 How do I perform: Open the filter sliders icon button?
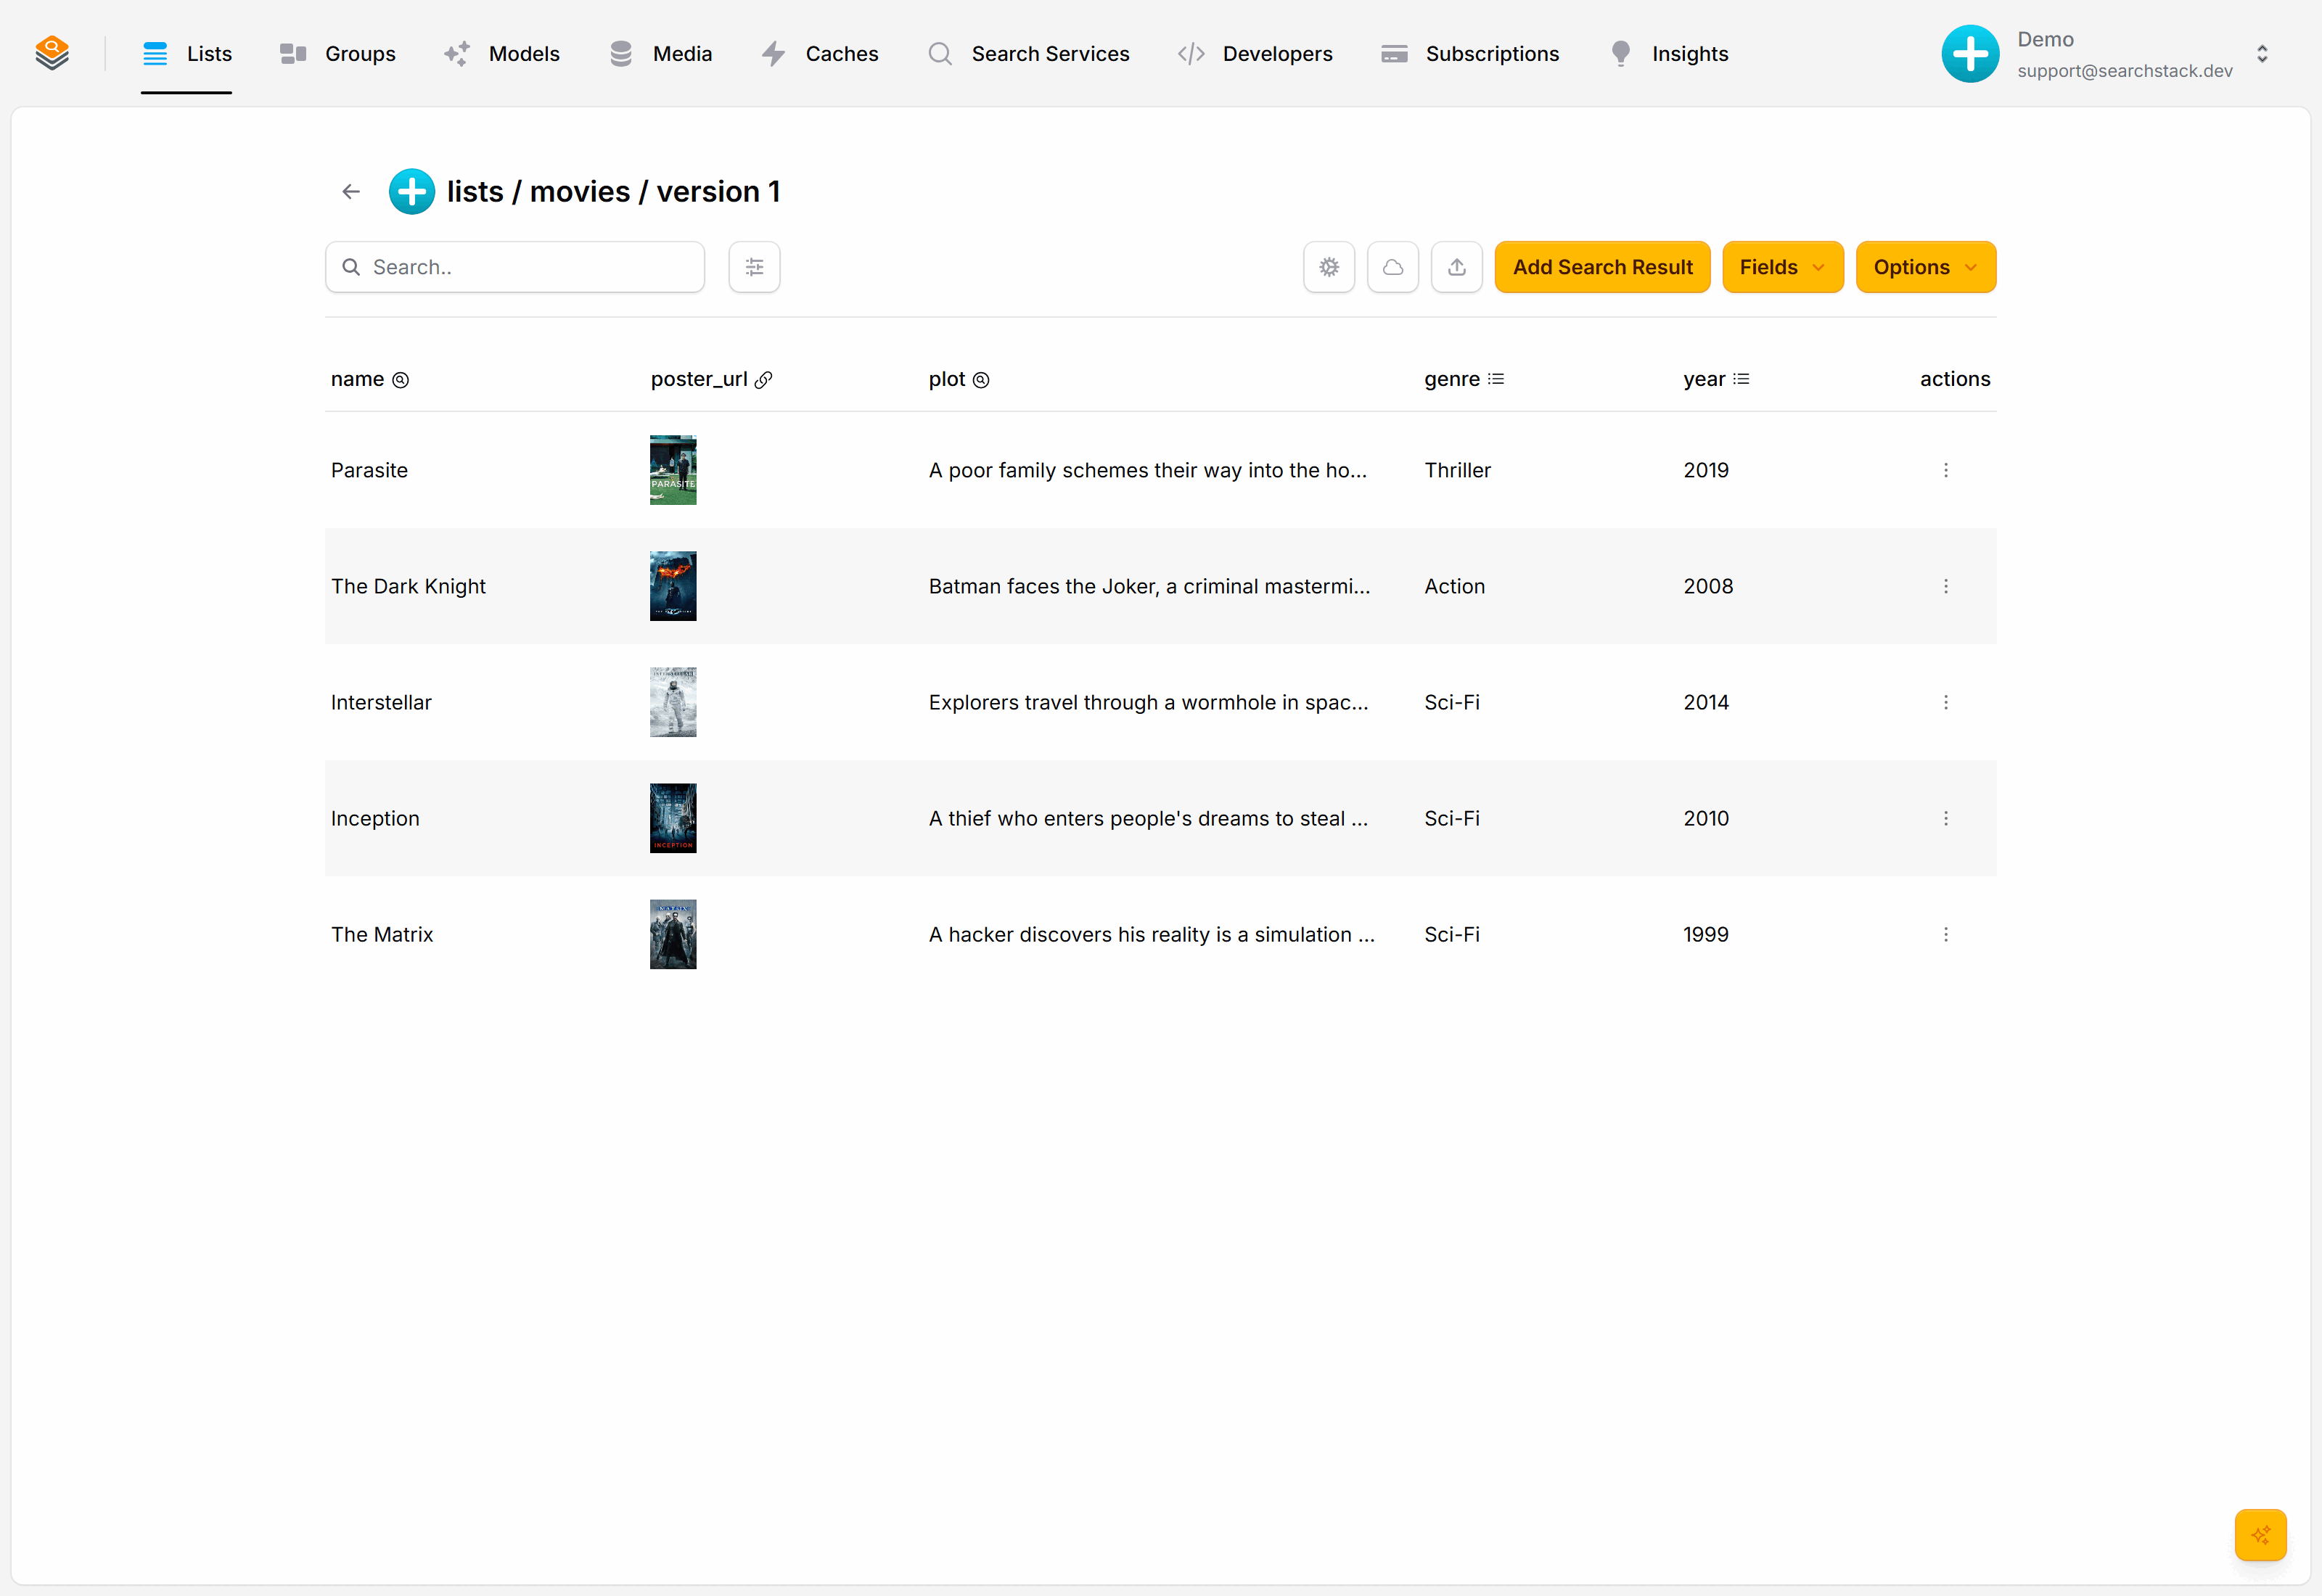click(x=754, y=267)
